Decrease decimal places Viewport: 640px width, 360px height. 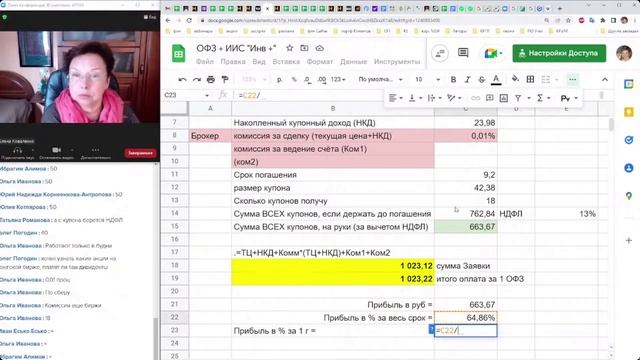pos(307,79)
